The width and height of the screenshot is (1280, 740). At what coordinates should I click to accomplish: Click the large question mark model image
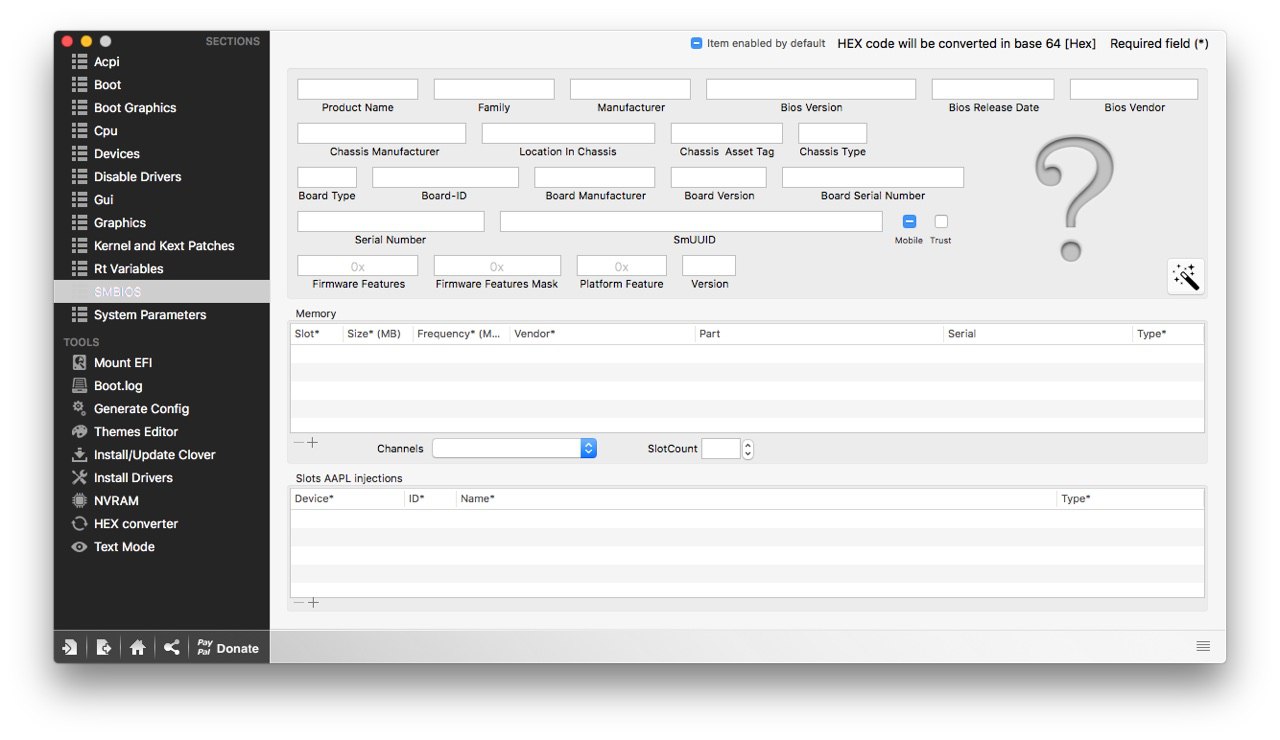point(1073,199)
